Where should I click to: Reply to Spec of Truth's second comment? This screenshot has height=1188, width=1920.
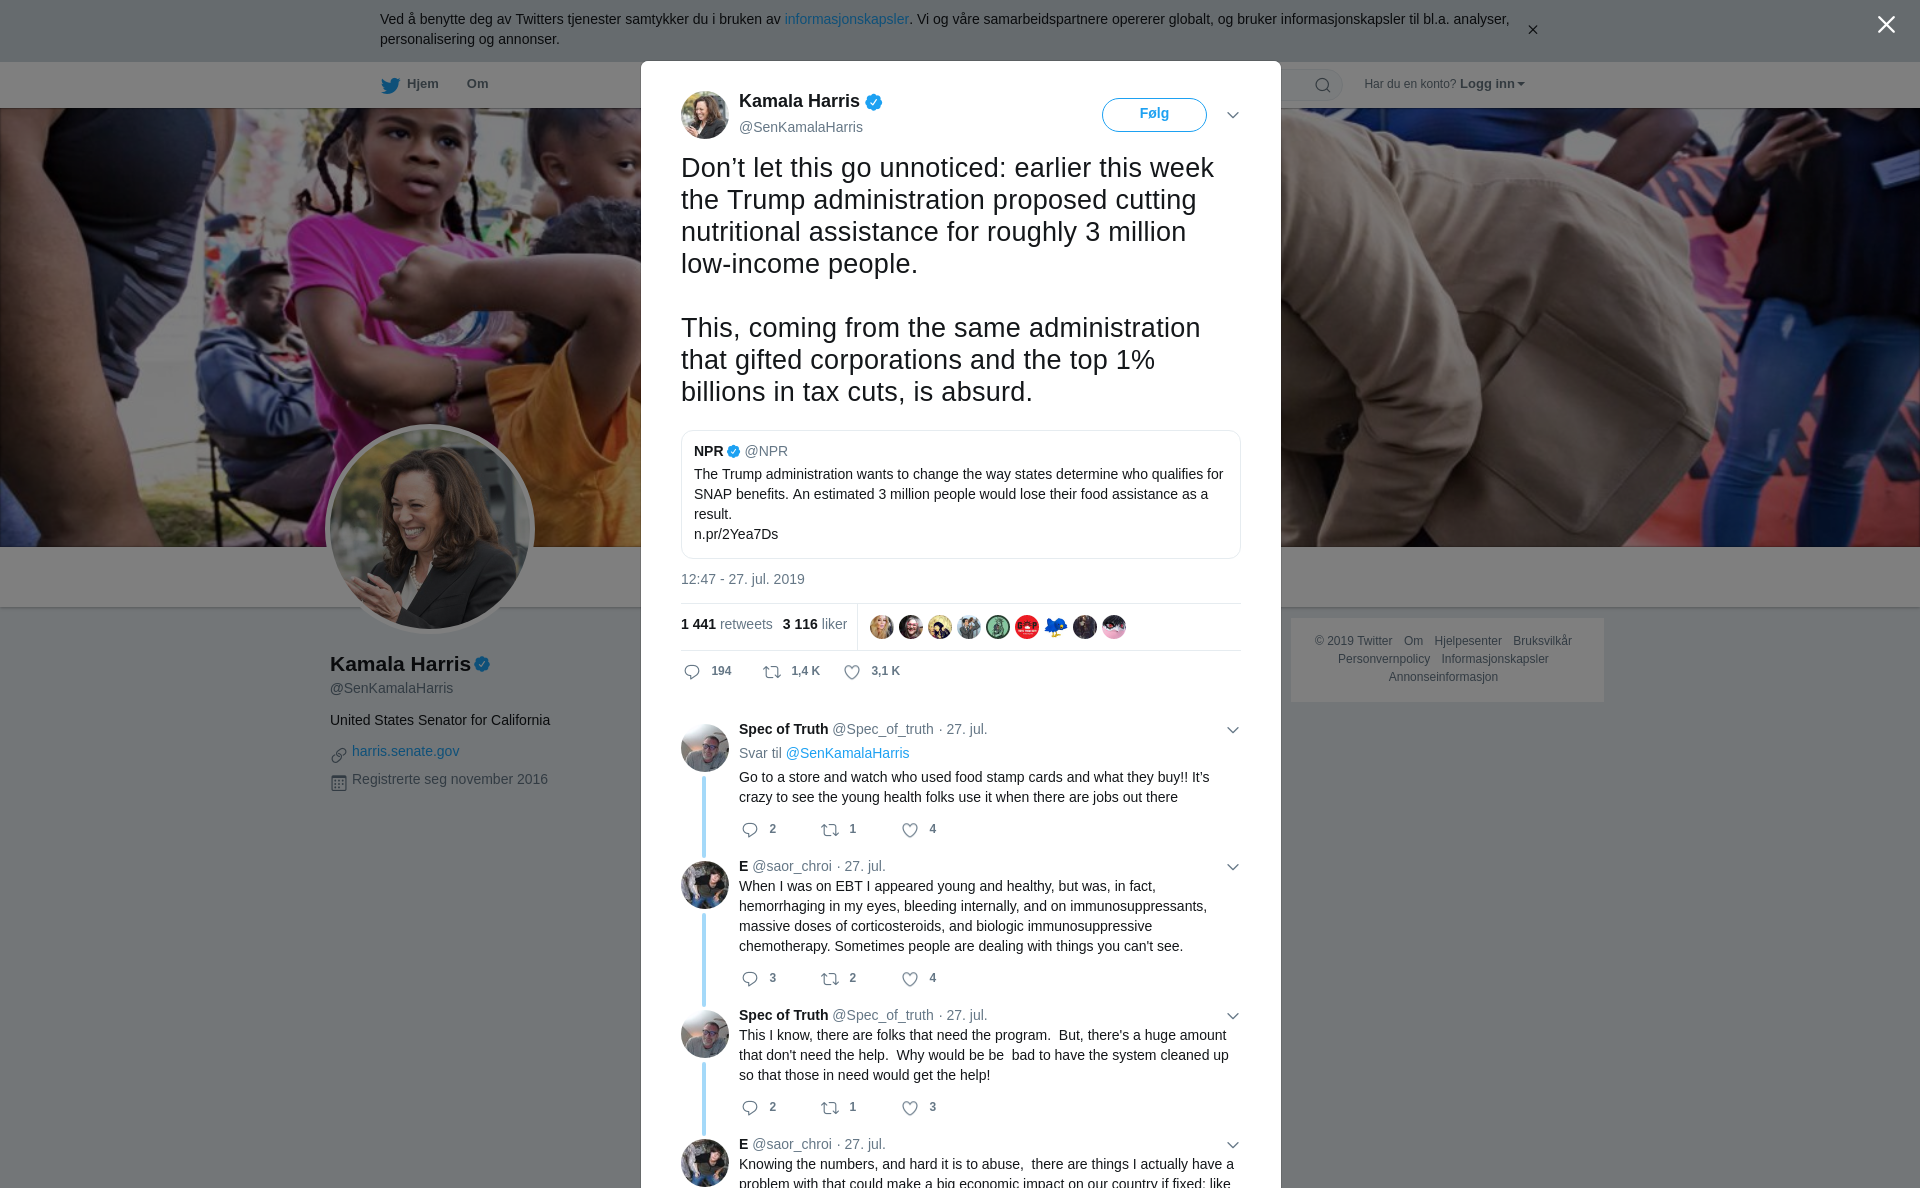[x=750, y=1108]
